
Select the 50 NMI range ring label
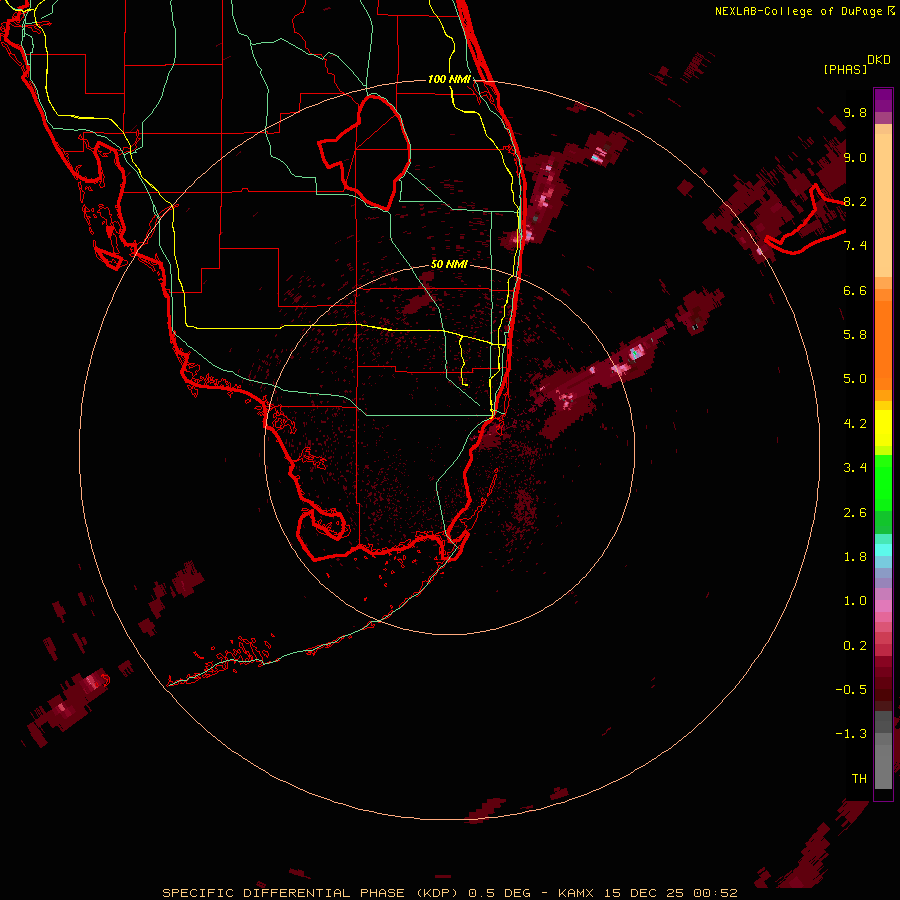[449, 264]
